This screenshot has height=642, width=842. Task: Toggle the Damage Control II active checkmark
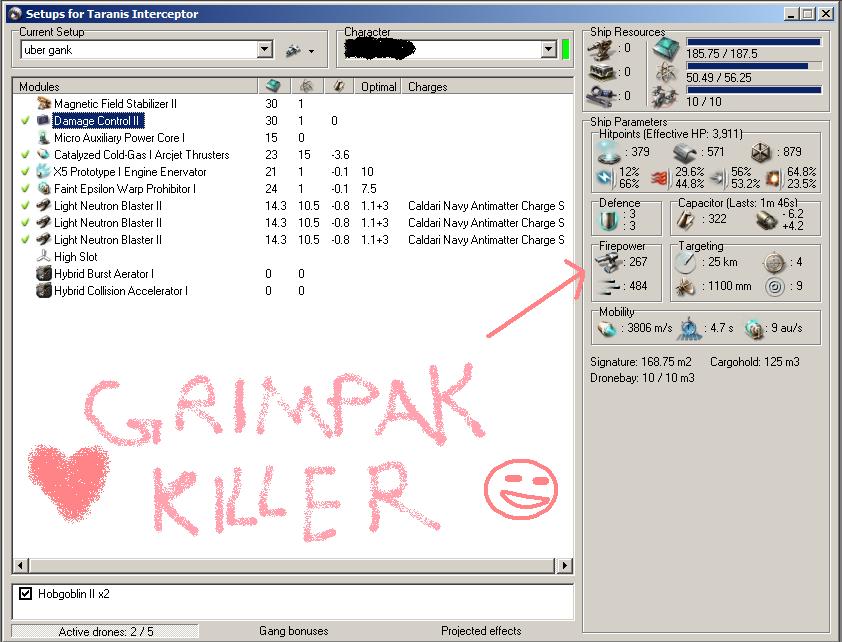[25, 120]
